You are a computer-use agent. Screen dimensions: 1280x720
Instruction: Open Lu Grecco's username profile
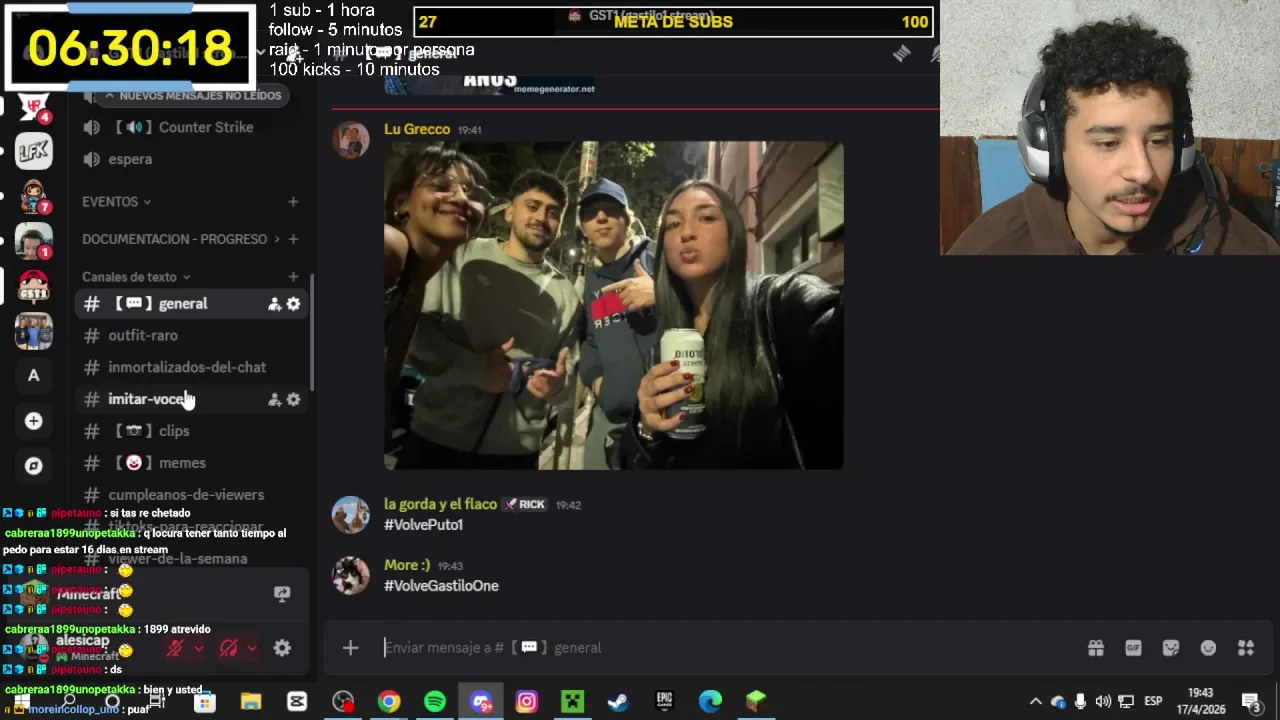click(417, 129)
